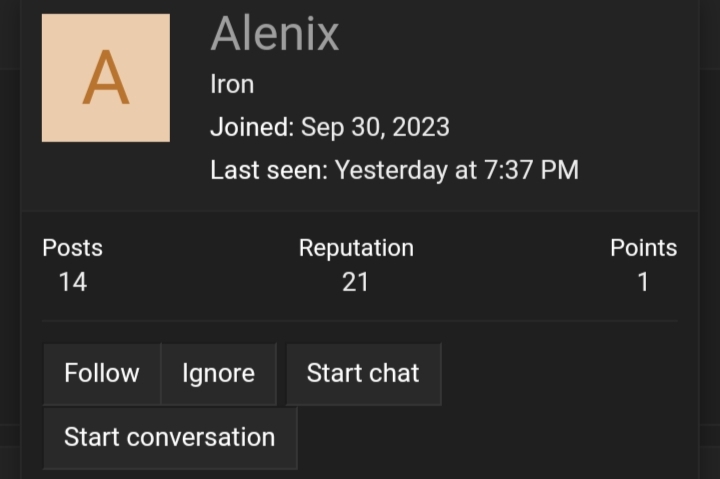Click the Iron user title
The height and width of the screenshot is (479, 720).
(x=232, y=85)
